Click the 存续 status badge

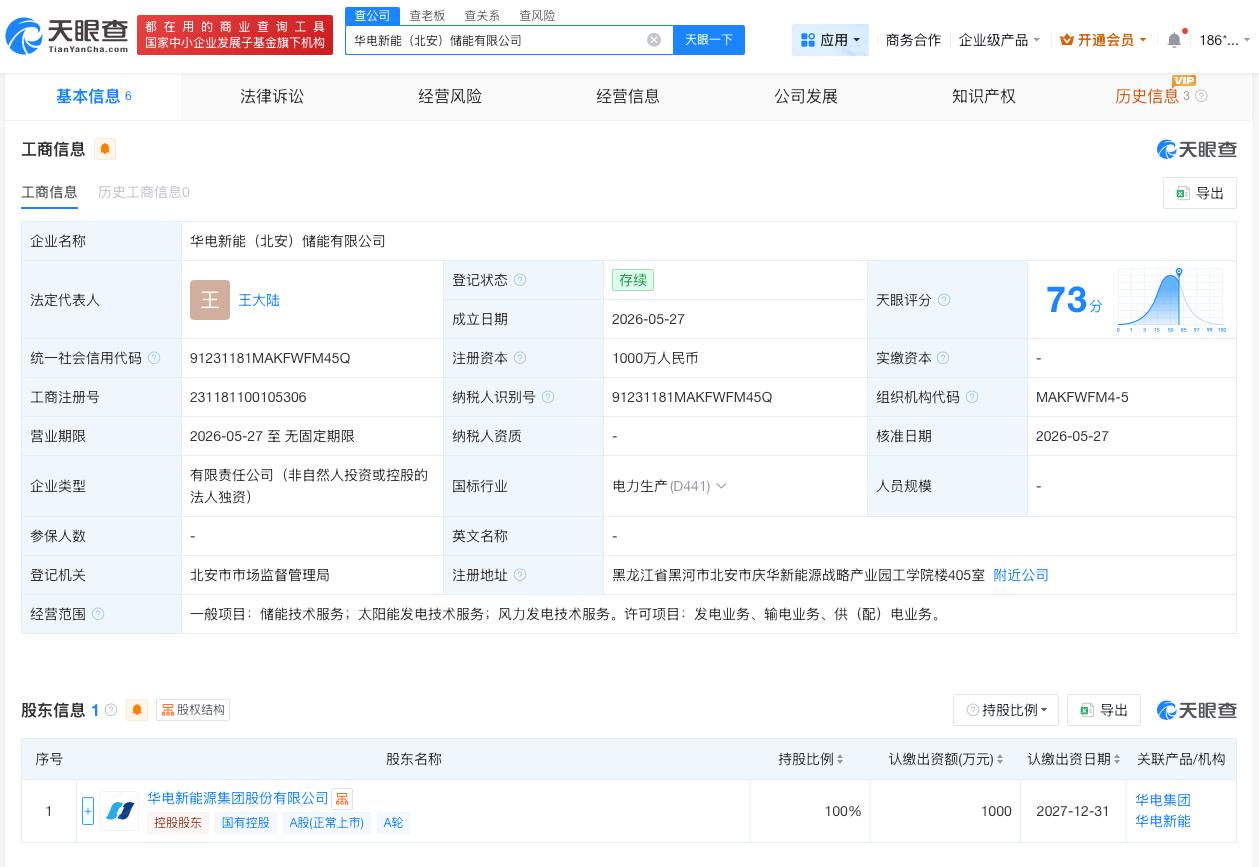[633, 280]
